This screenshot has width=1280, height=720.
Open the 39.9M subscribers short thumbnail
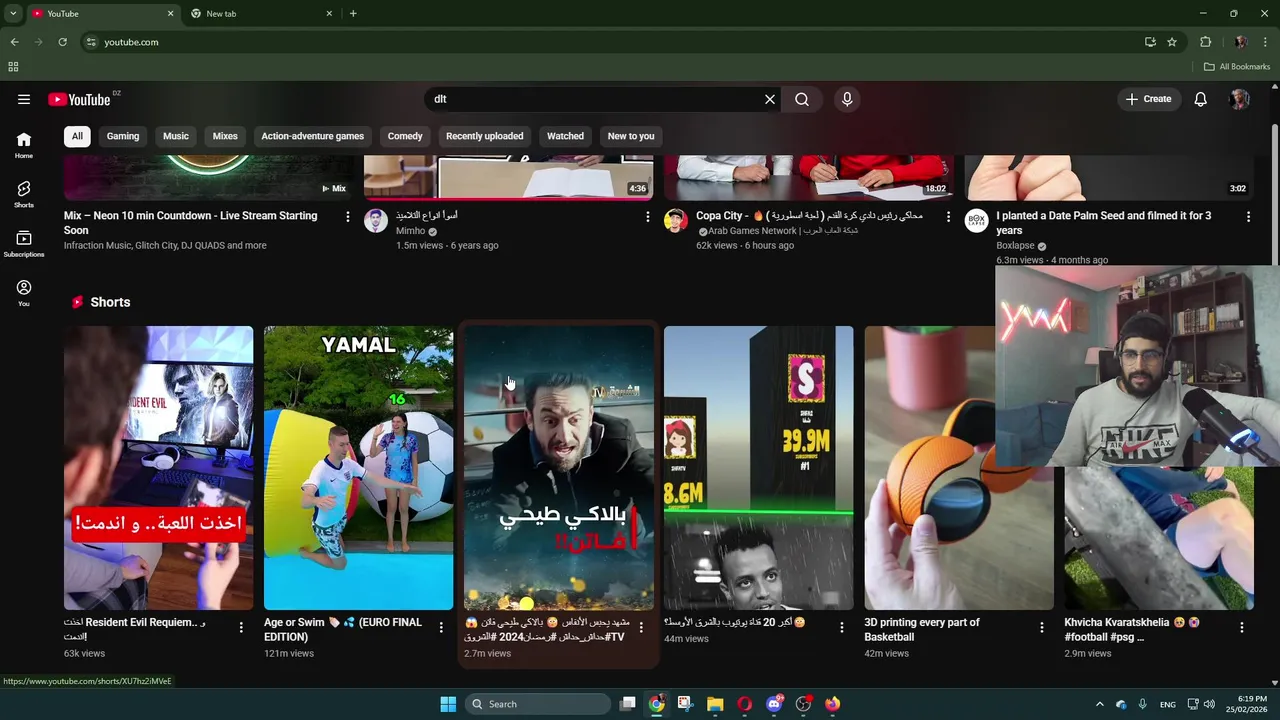(x=758, y=468)
